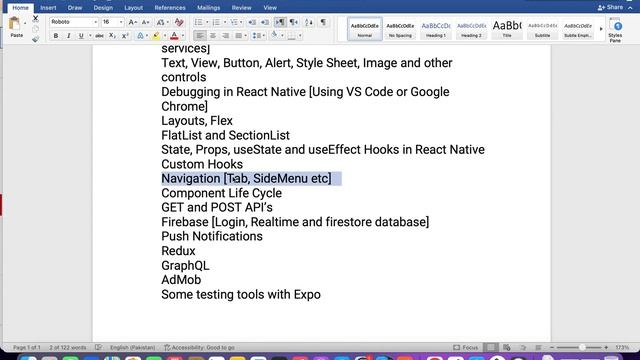Viewport: 640px width, 360px height.
Task: Sort text with the A-Z icon
Action: coord(309,22)
